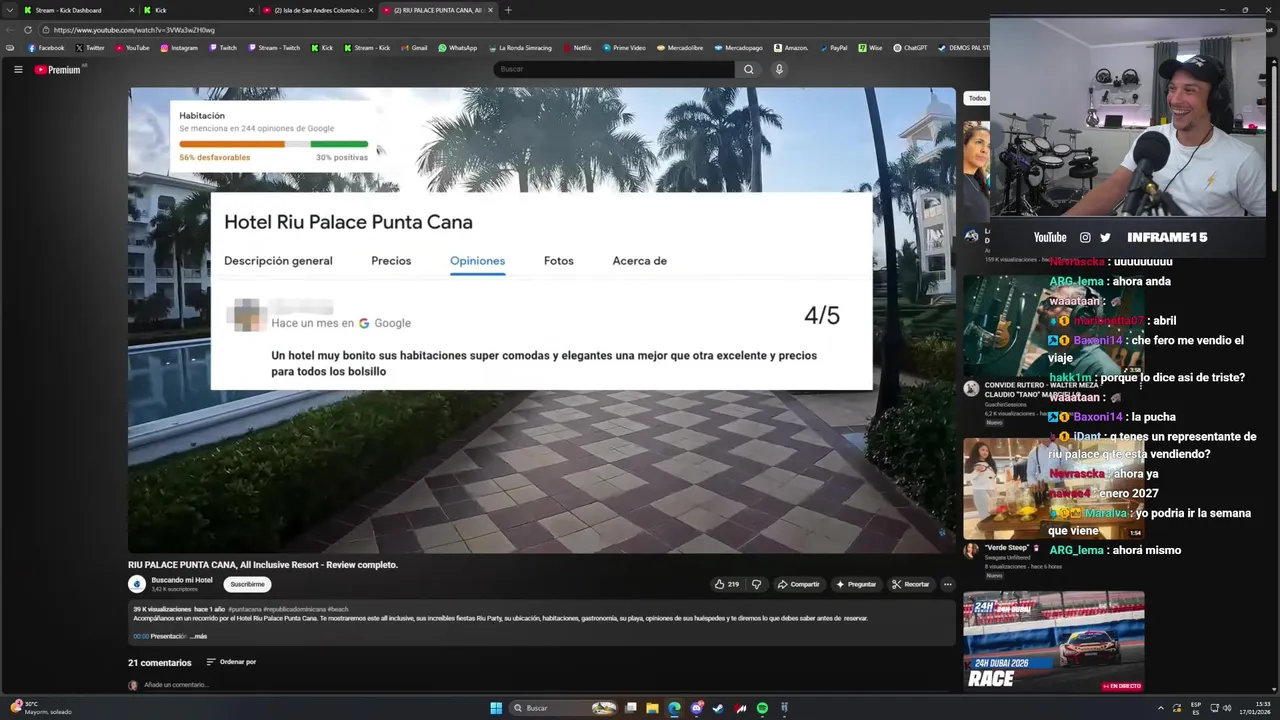Open the Wise bookmark
This screenshot has height=720, width=1280.
click(x=870, y=48)
